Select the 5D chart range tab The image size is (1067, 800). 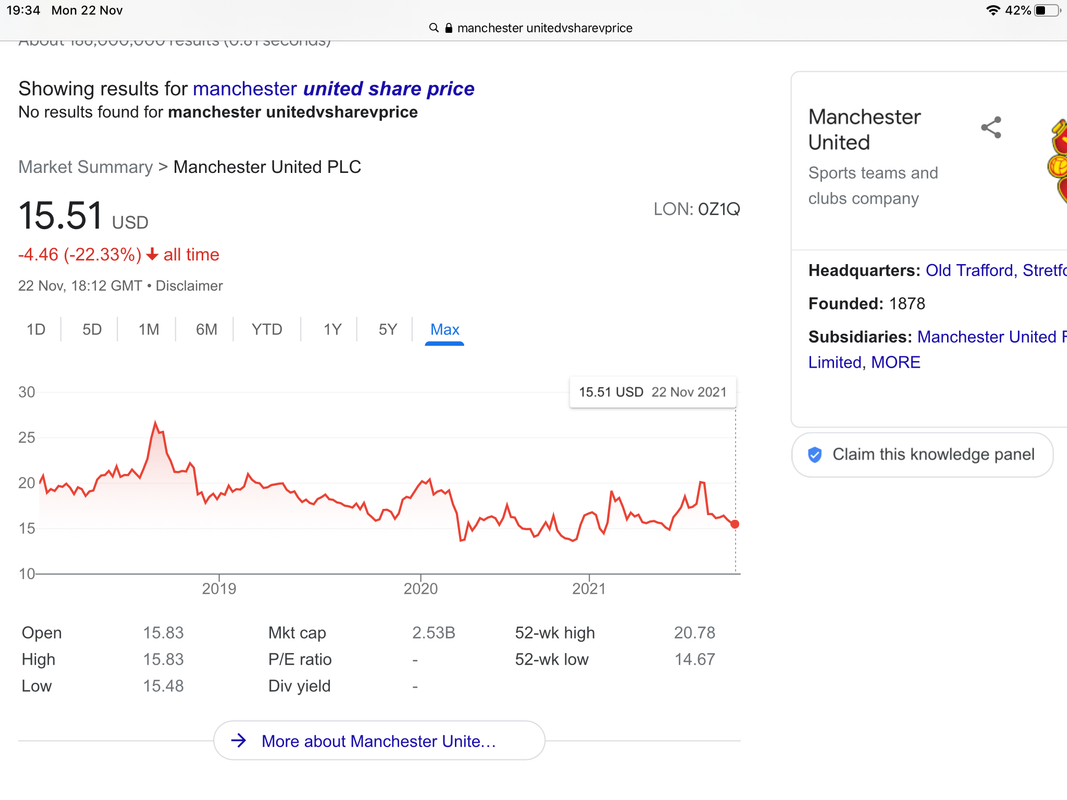[92, 330]
